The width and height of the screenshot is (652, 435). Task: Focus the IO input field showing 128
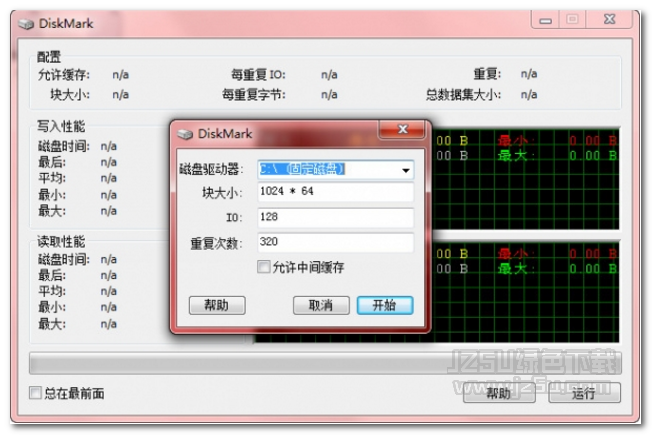(336, 217)
